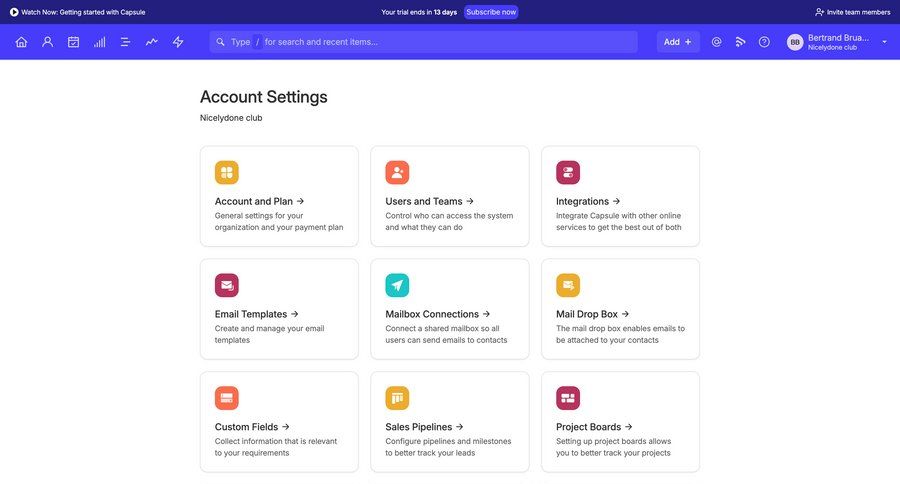Image resolution: width=900 pixels, height=484 pixels.
Task: Open the Sales pipeline bar chart icon
Action: coord(100,42)
